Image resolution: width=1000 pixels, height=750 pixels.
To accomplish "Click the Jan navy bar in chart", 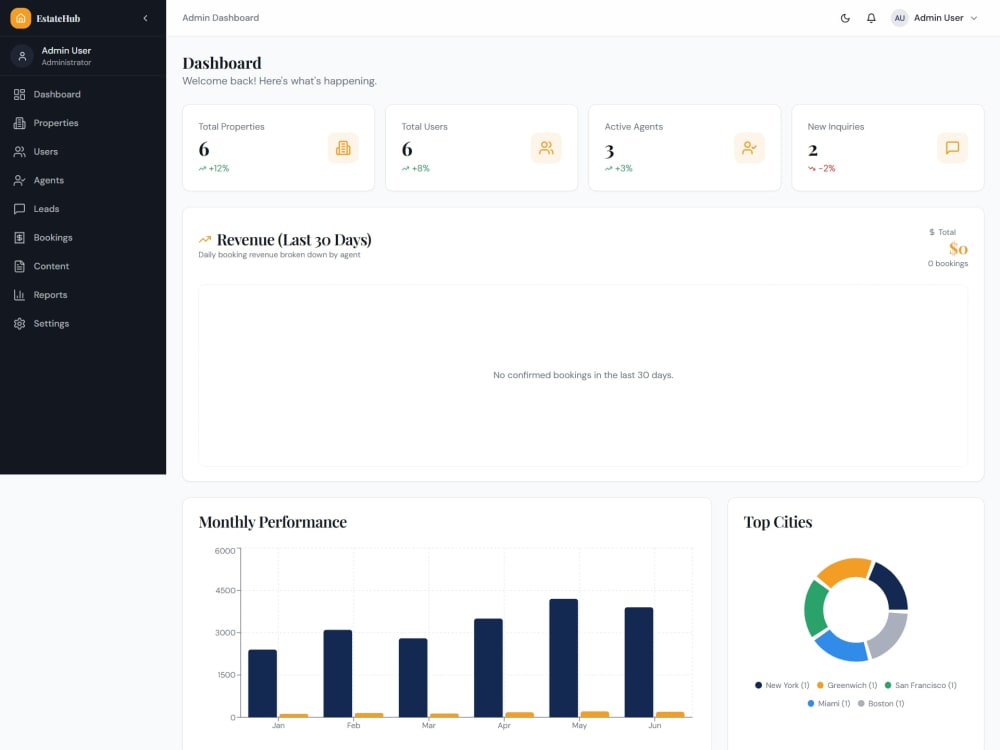I will pos(262,684).
